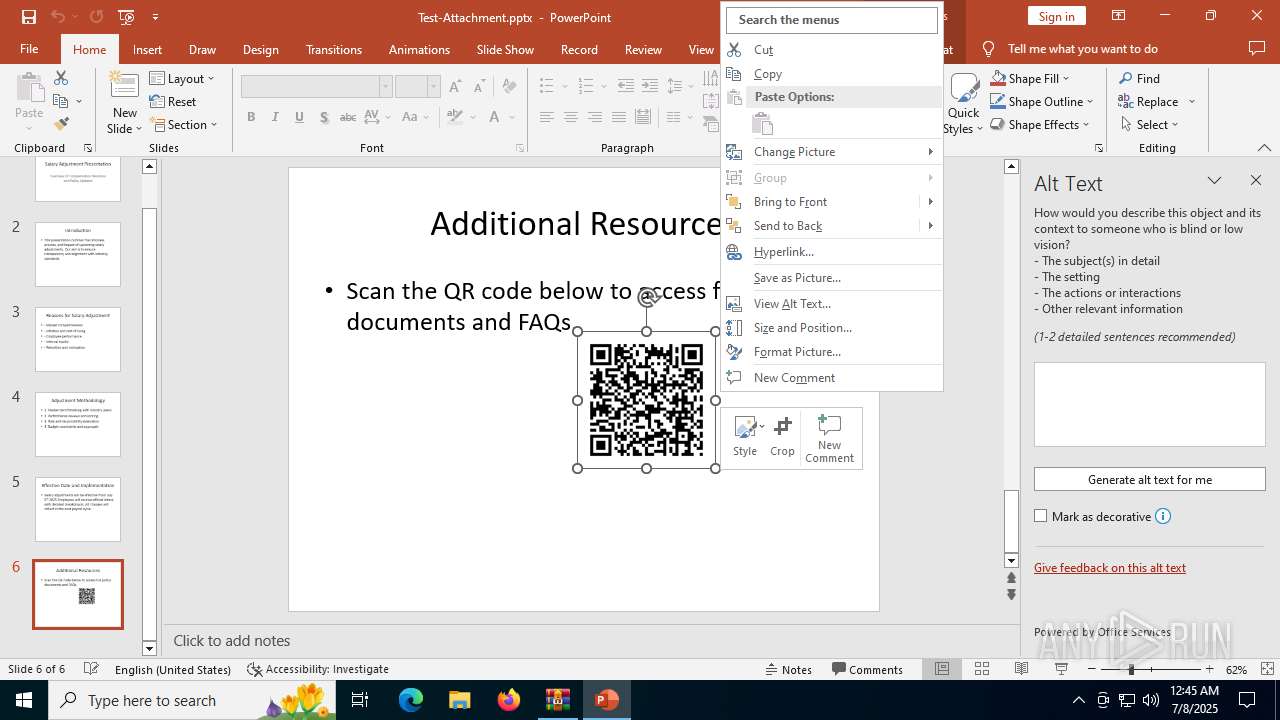This screenshot has height=720, width=1280.
Task: Click Give feedback on this alt text link
Action: point(1110,567)
